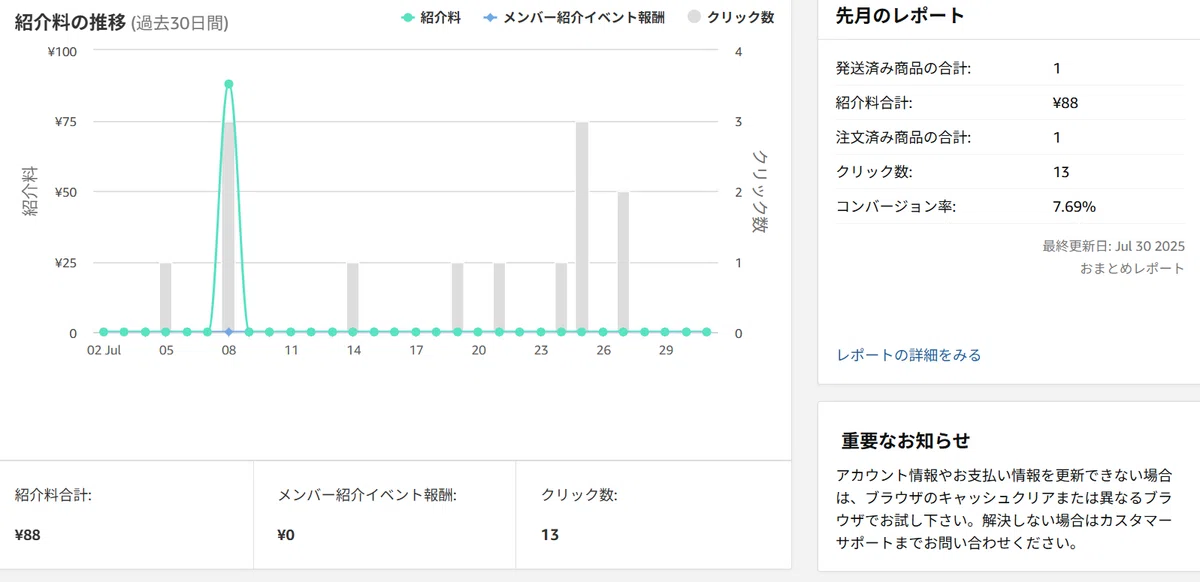
Task: Toggle the クリック数 legend series
Action: [x=730, y=17]
